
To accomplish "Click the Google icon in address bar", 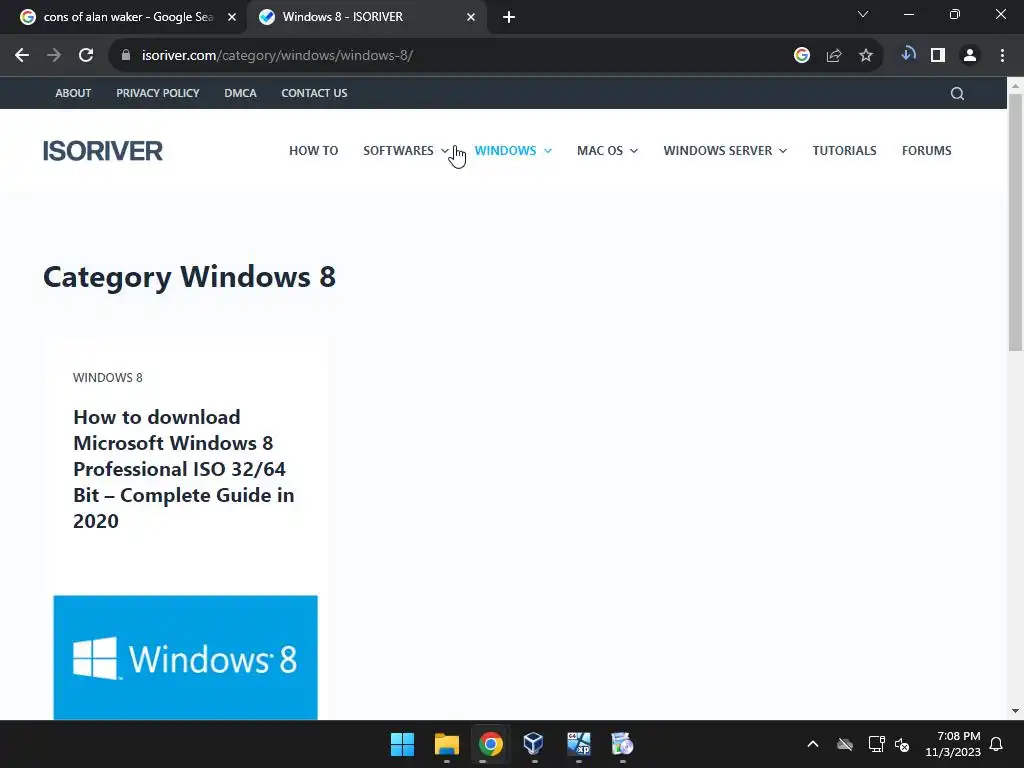I will 802,56.
